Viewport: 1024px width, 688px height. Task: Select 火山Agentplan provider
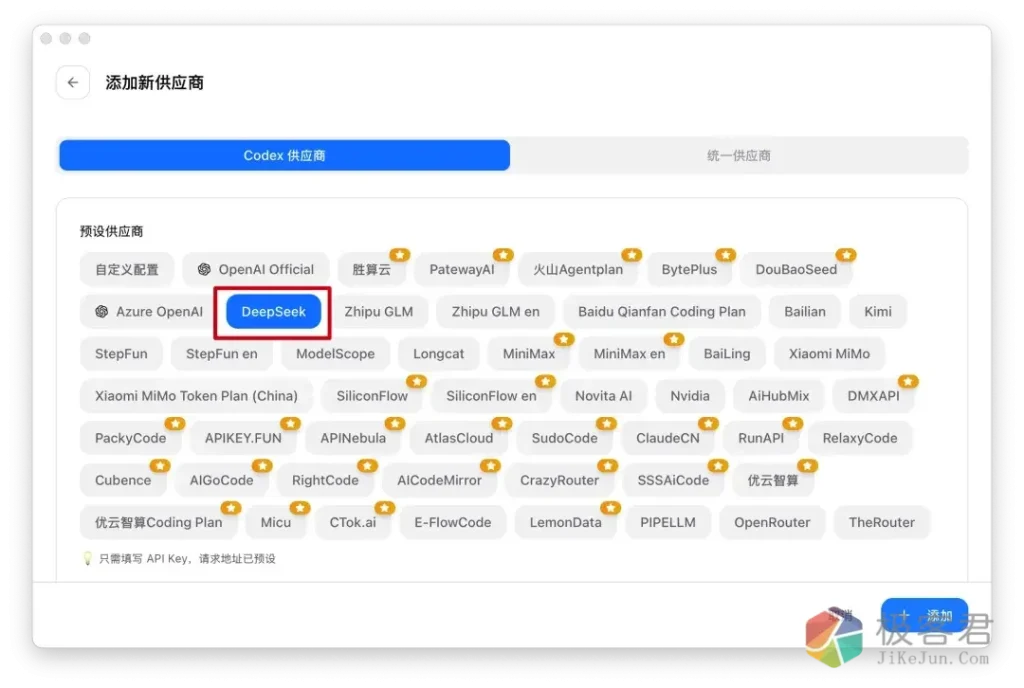pos(578,270)
